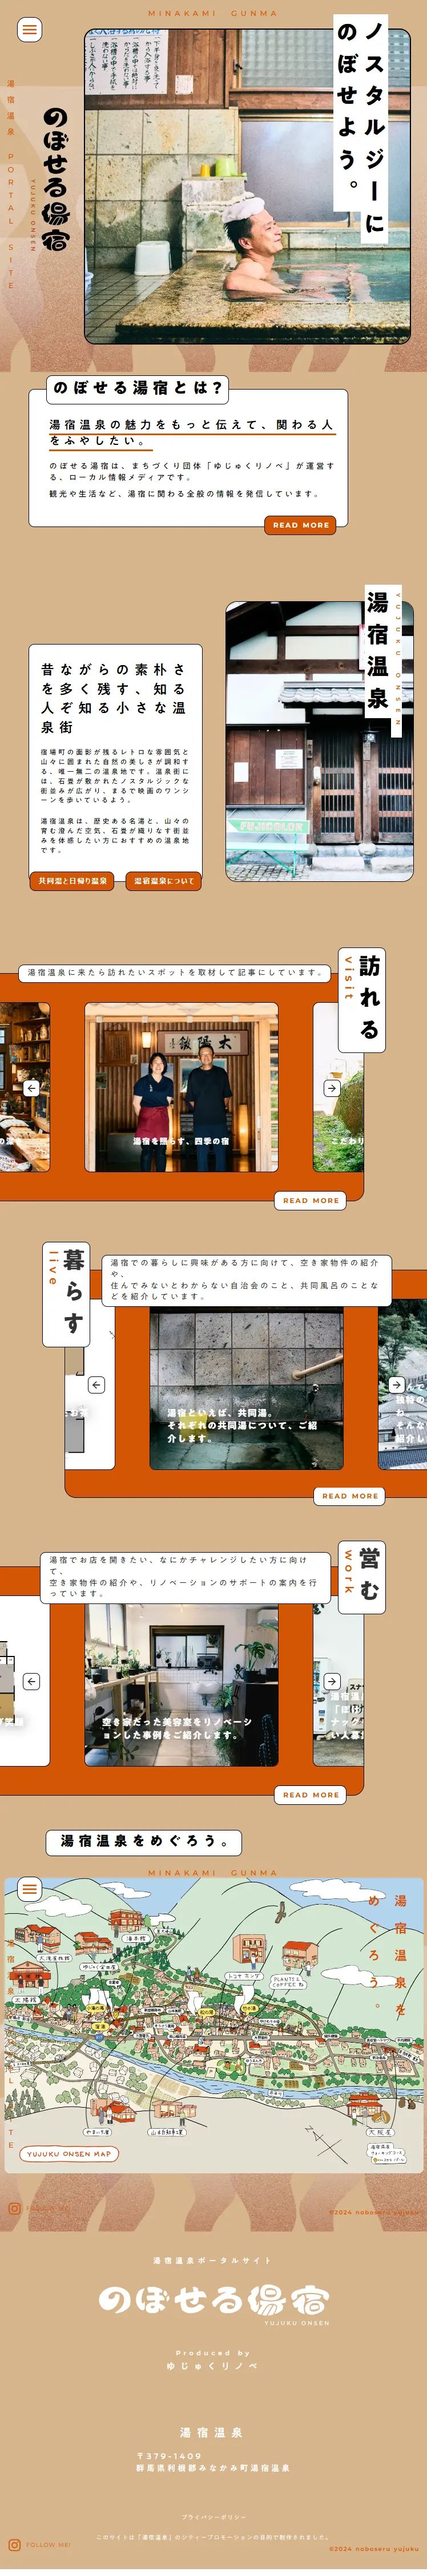This screenshot has height=2576, width=427.
Task: Click READ MORE below the 暮らす carousel
Action: [x=350, y=1496]
